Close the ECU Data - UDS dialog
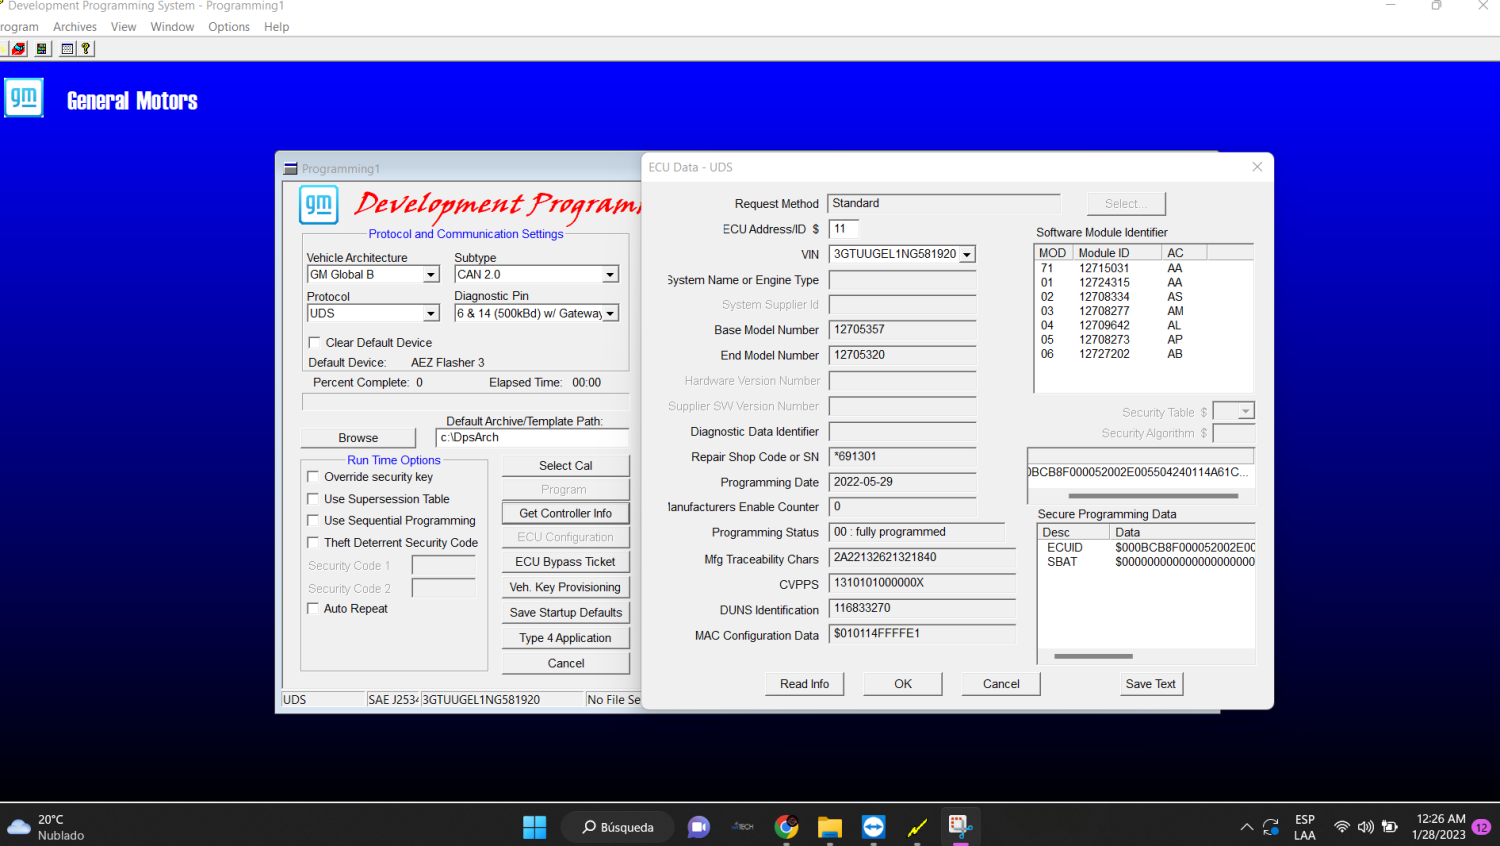The image size is (1500, 846). point(1257,167)
